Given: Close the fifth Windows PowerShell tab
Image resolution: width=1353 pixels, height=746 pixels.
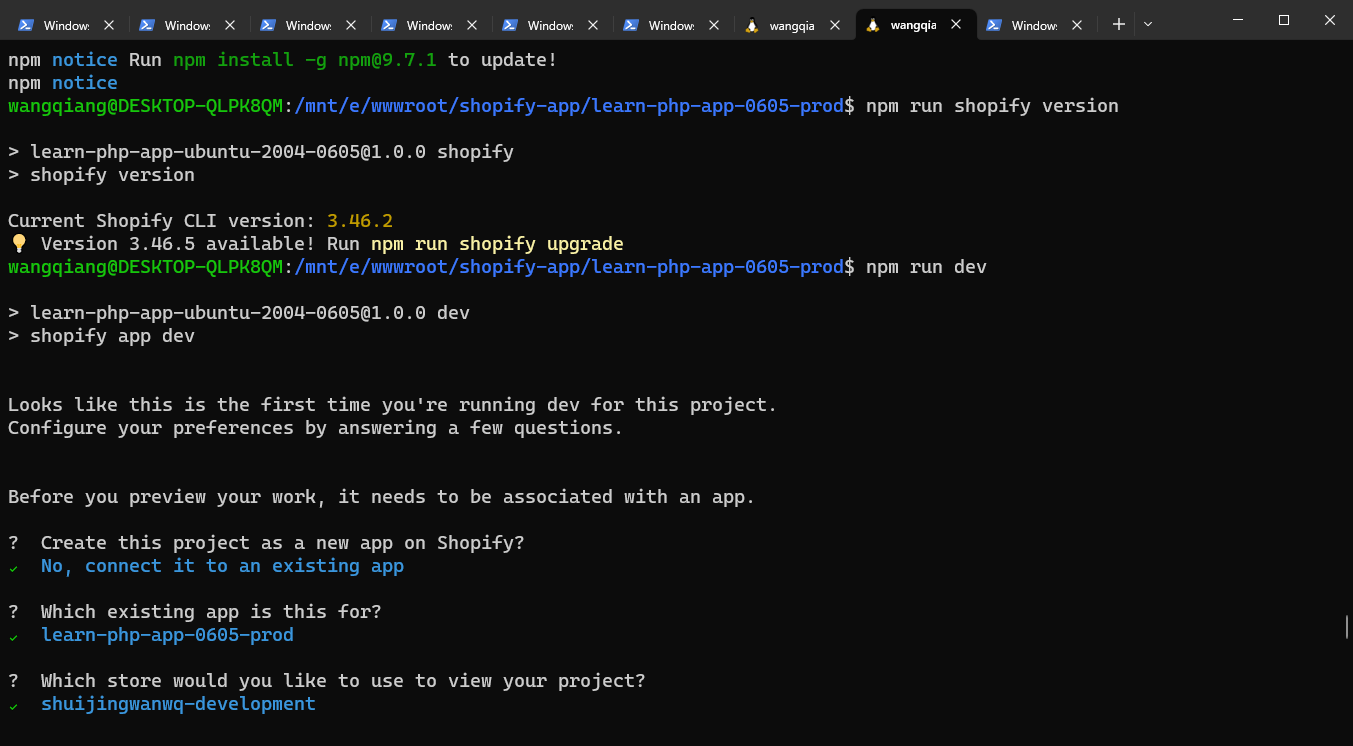Looking at the screenshot, I should (x=593, y=25).
